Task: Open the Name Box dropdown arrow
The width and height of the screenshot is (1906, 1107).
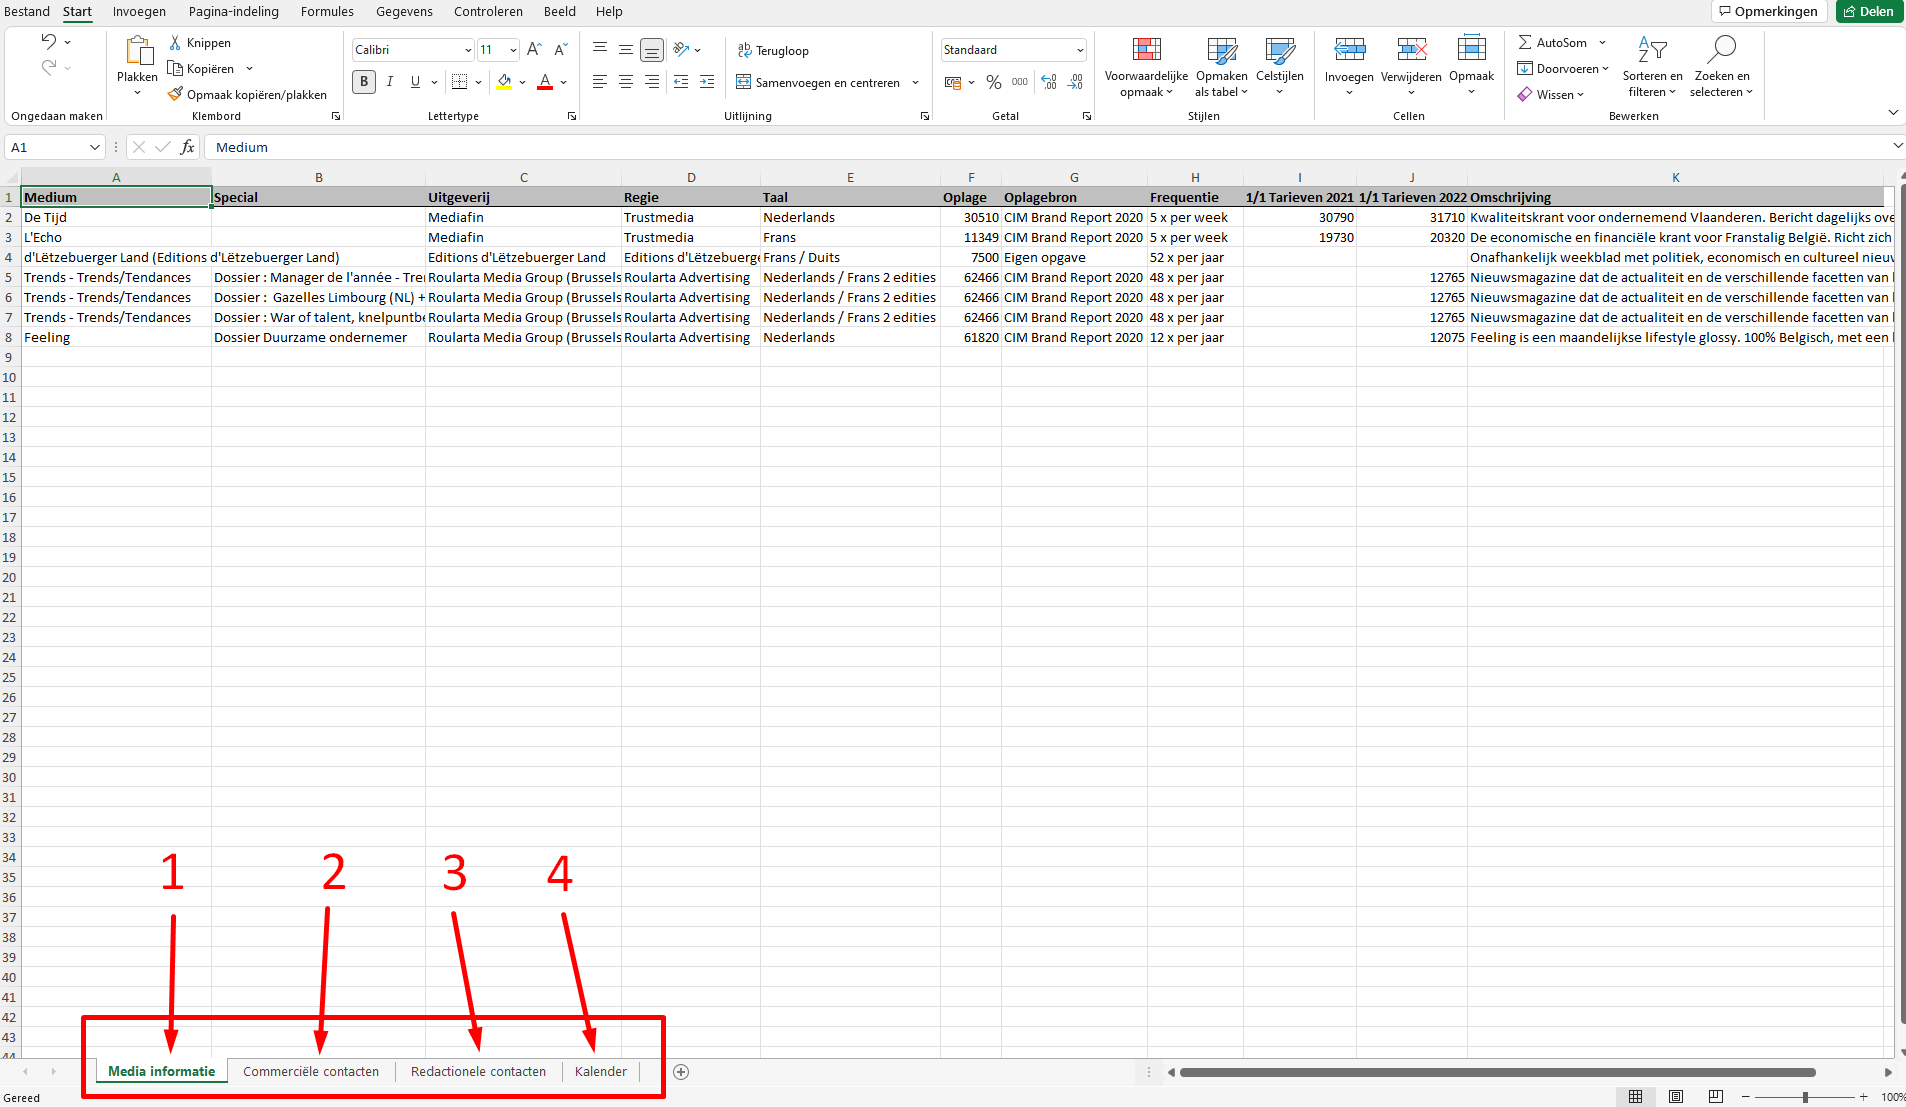Action: [x=95, y=148]
